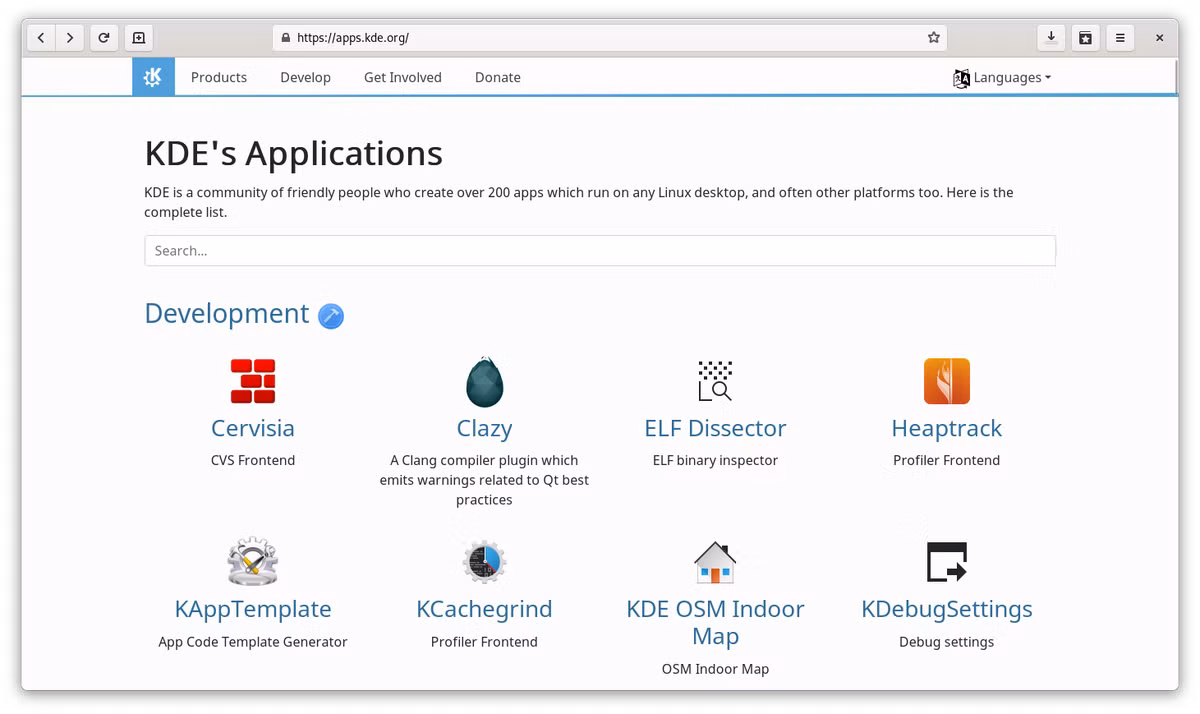The image size is (1200, 714).
Task: Open the Get Involved menu item
Action: tap(403, 77)
